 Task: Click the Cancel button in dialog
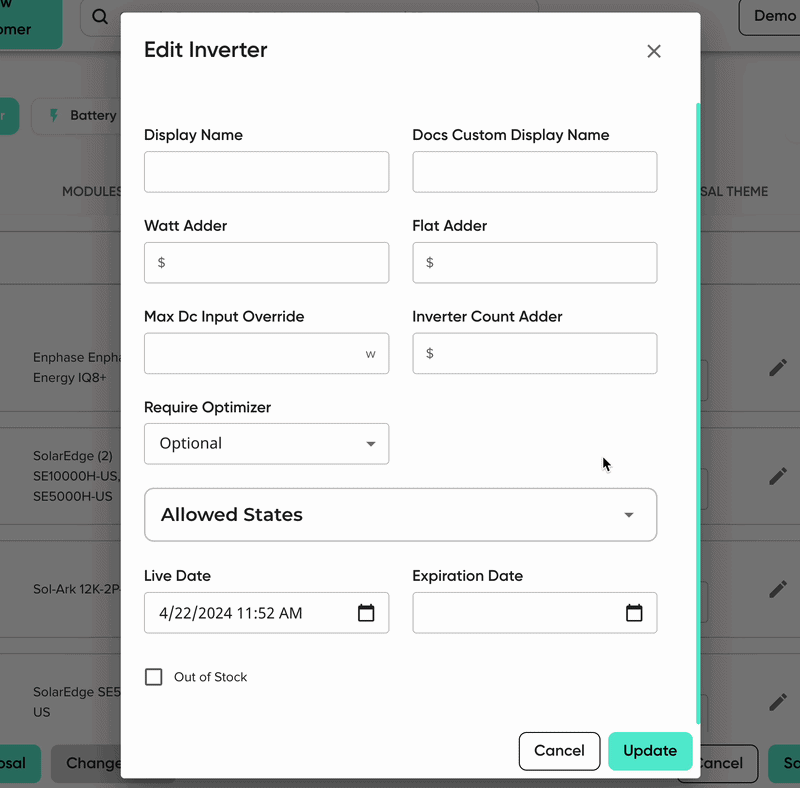pyautogui.click(x=559, y=751)
